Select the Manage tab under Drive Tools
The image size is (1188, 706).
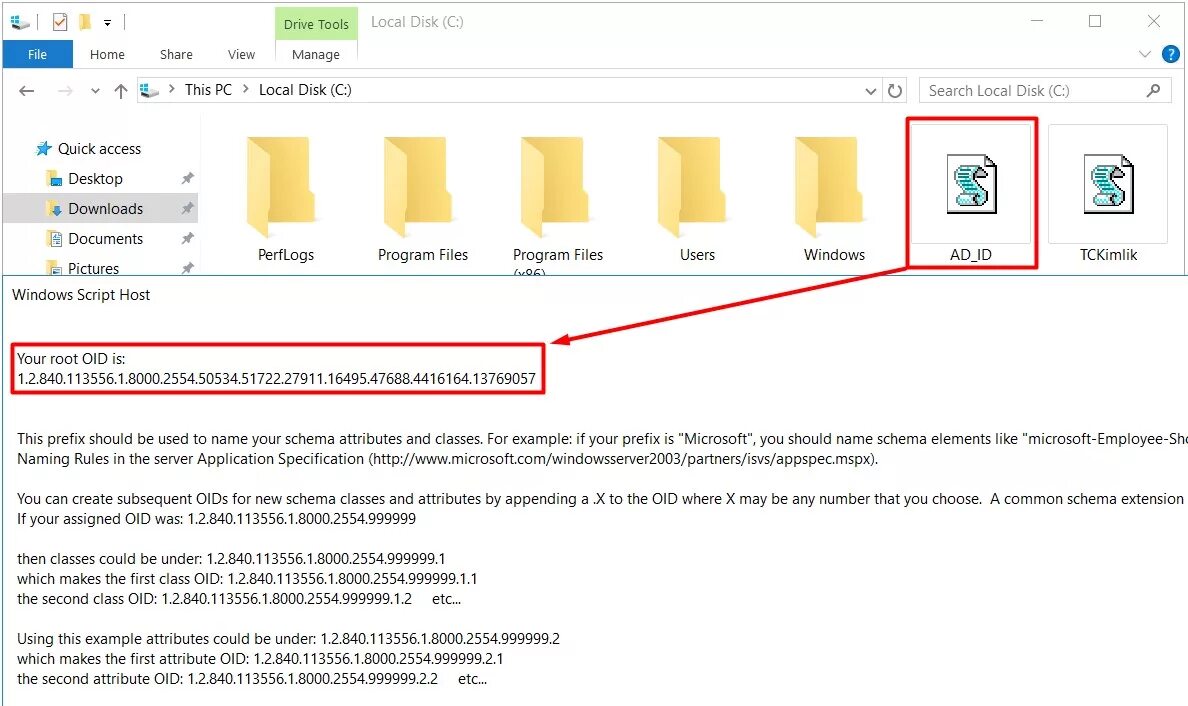[x=316, y=55]
